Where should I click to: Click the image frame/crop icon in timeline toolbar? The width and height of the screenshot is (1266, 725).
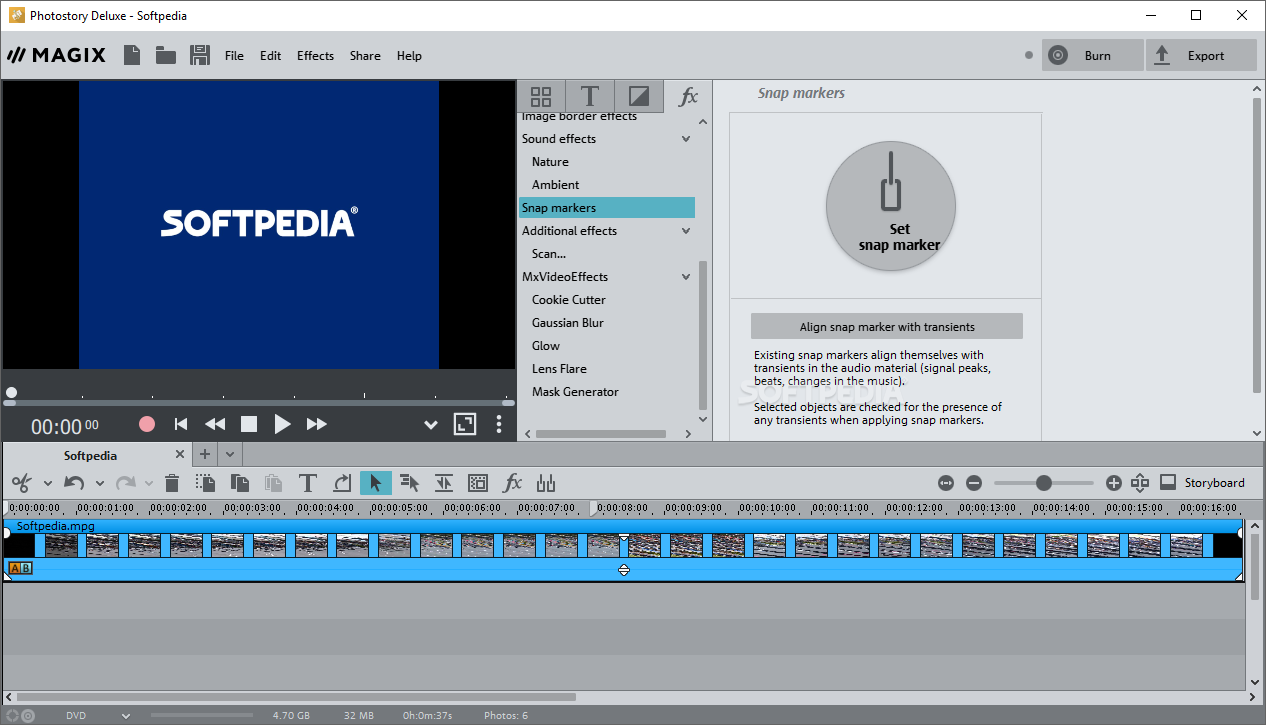click(x=478, y=483)
